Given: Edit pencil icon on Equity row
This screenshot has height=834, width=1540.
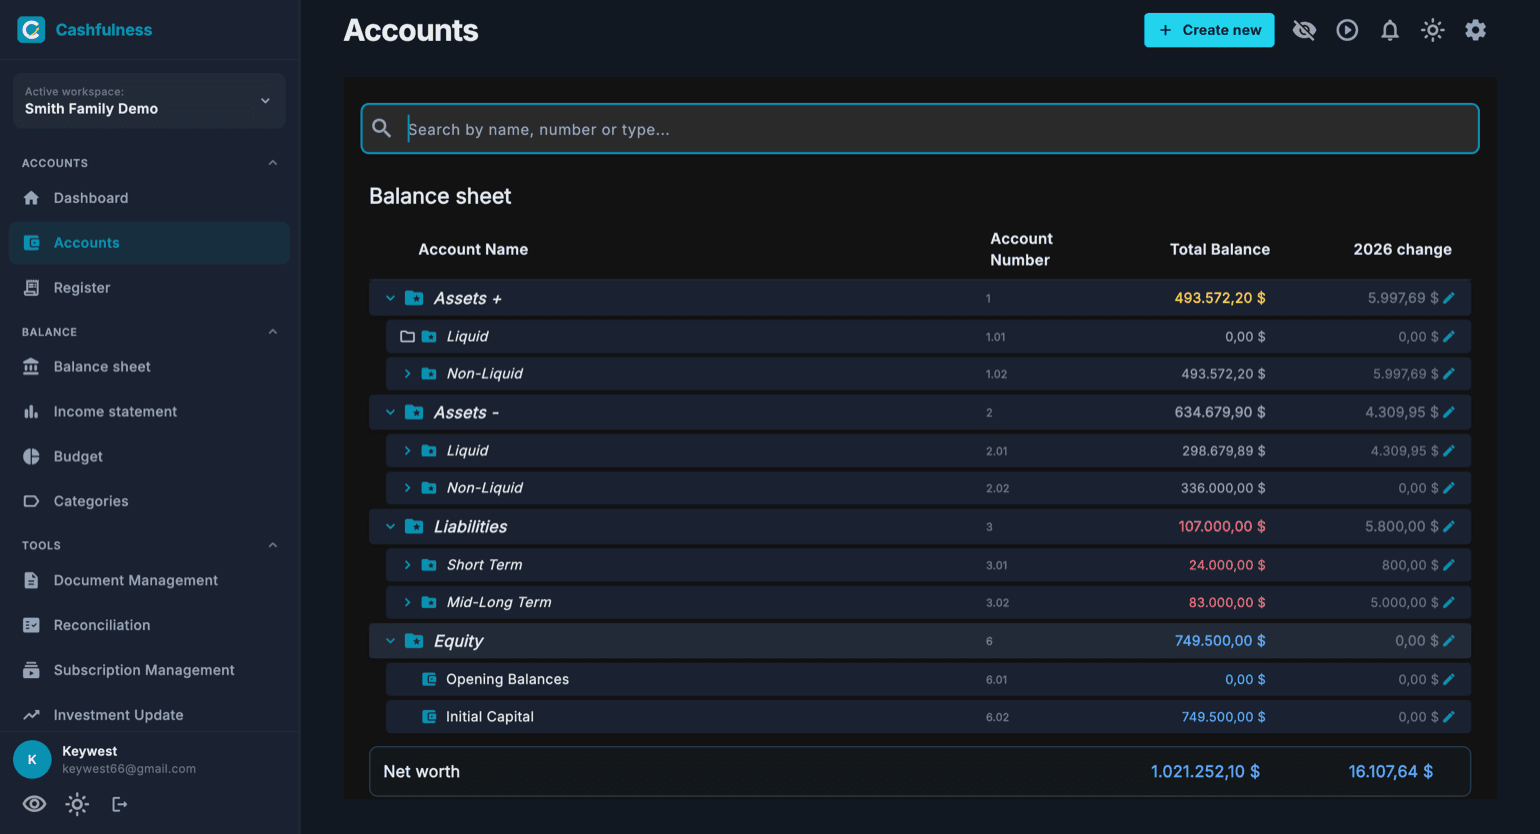Looking at the screenshot, I should [x=1449, y=641].
